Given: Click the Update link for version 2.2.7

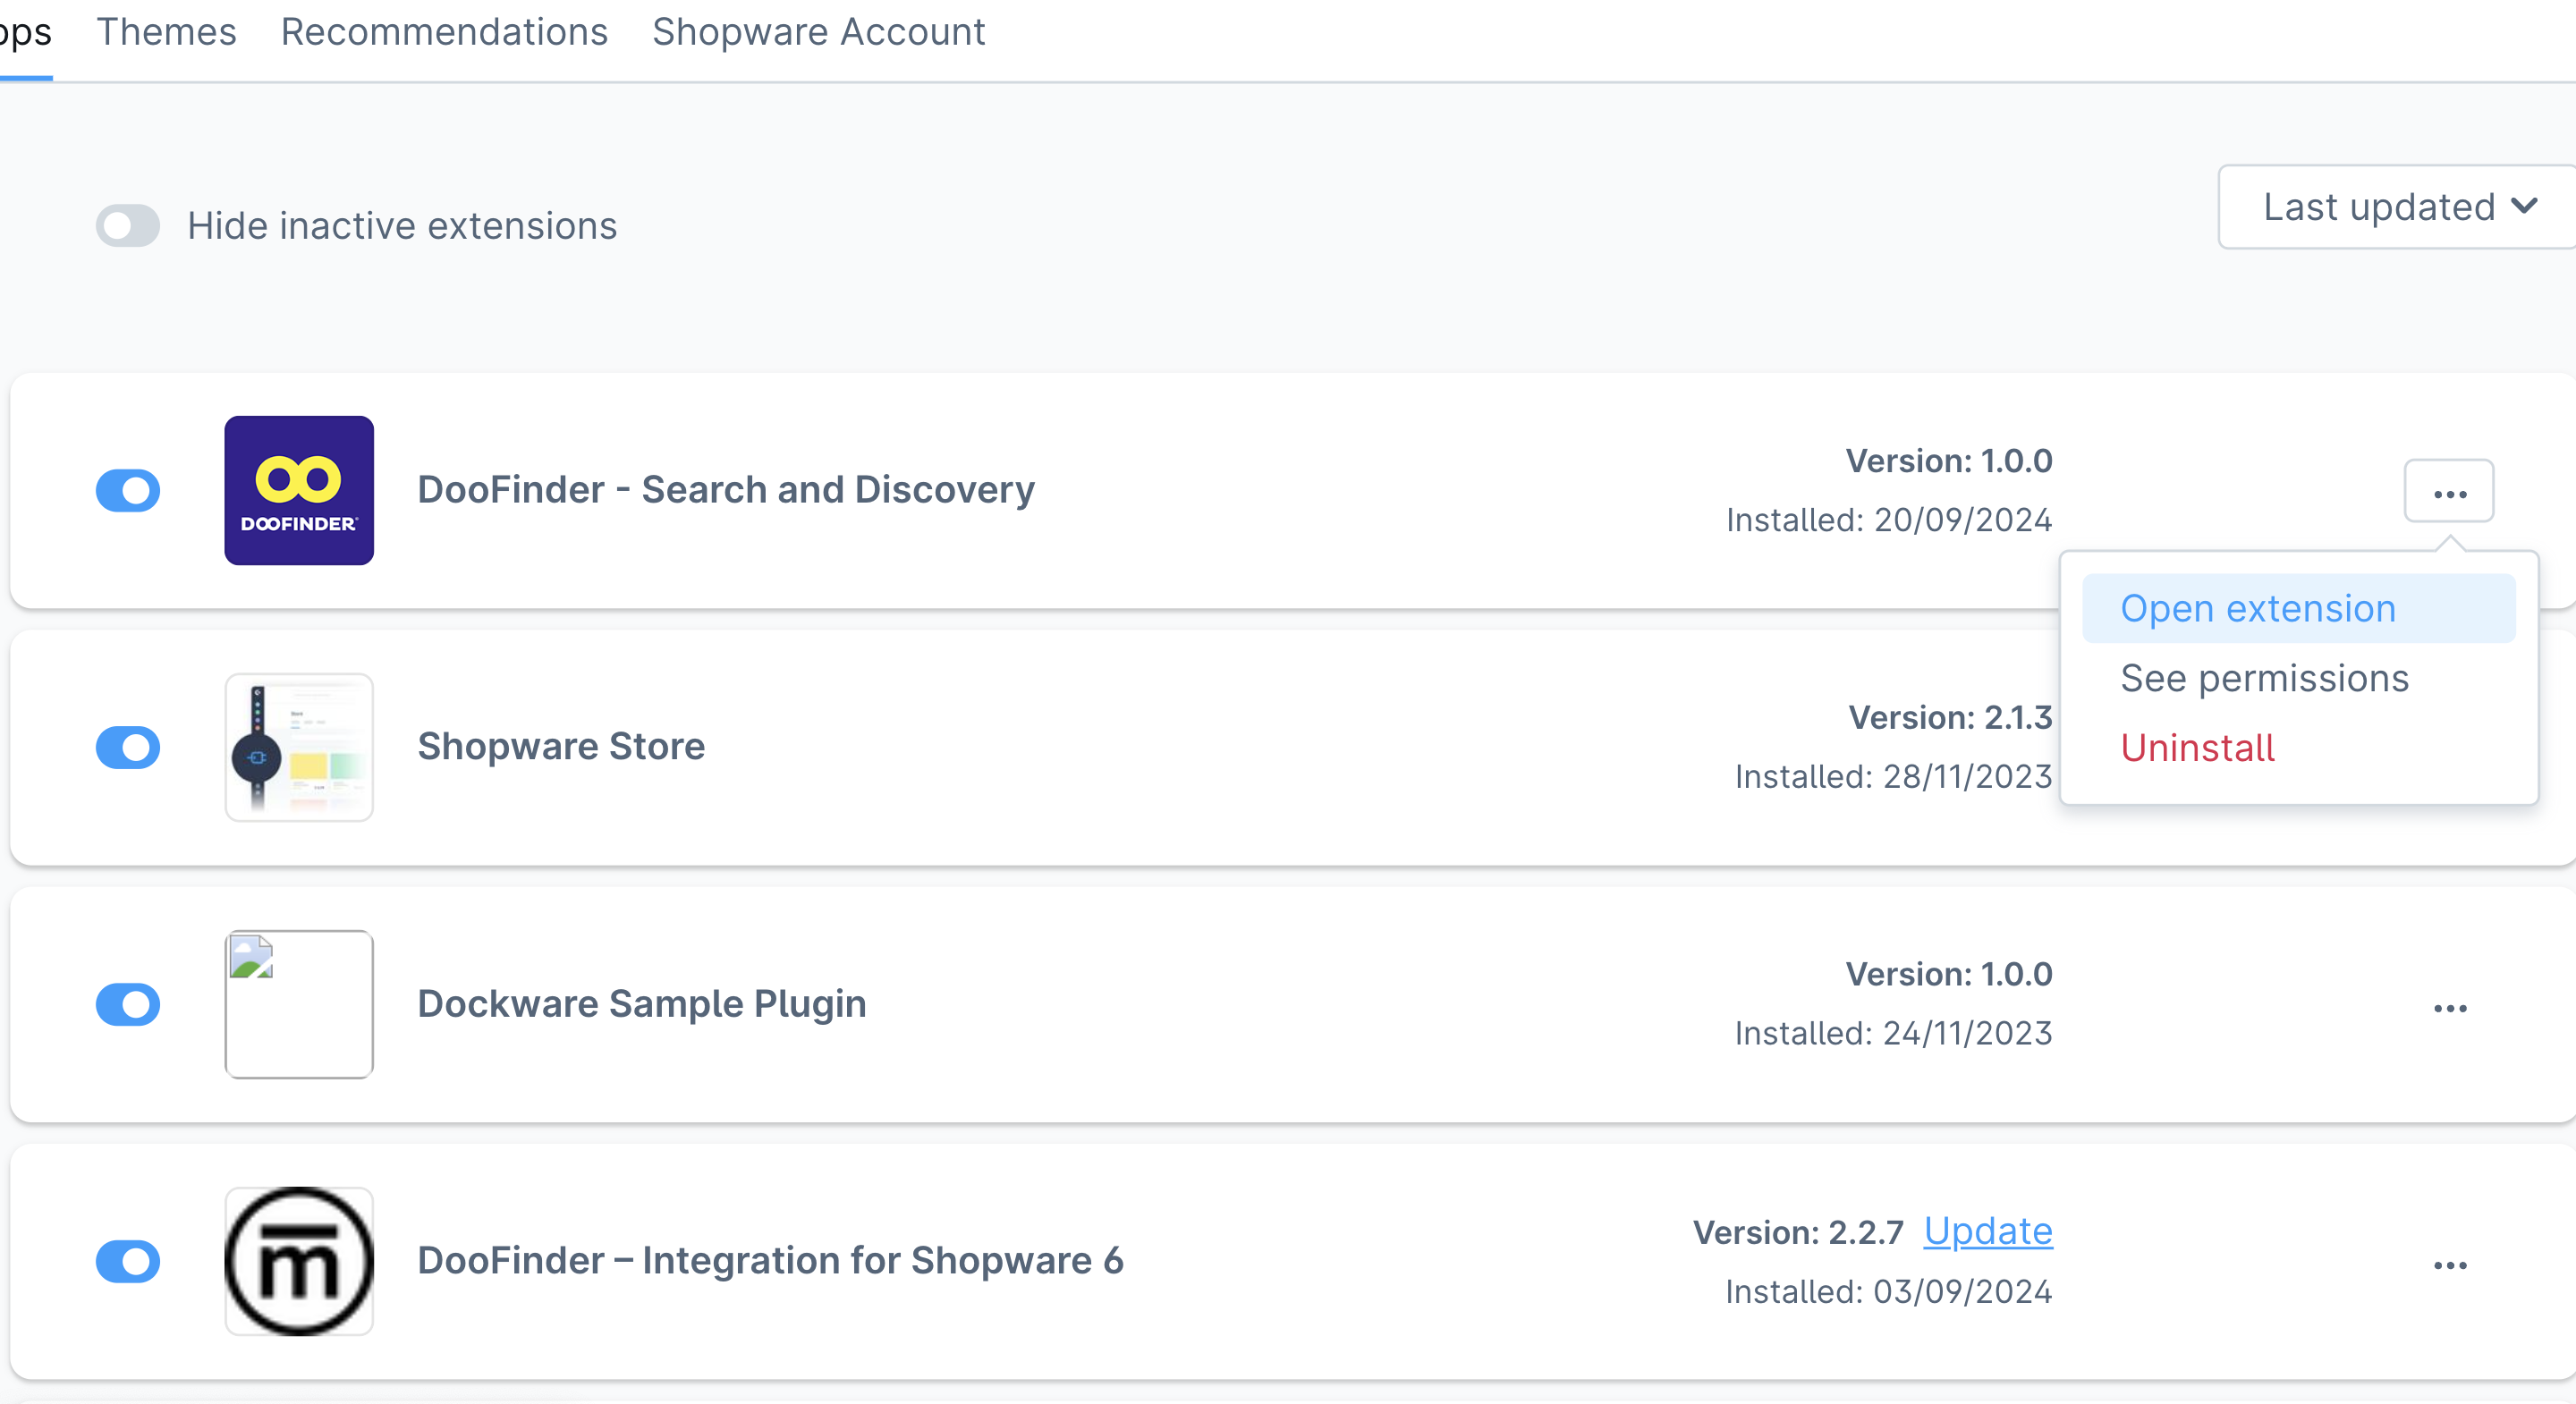Looking at the screenshot, I should (1987, 1231).
